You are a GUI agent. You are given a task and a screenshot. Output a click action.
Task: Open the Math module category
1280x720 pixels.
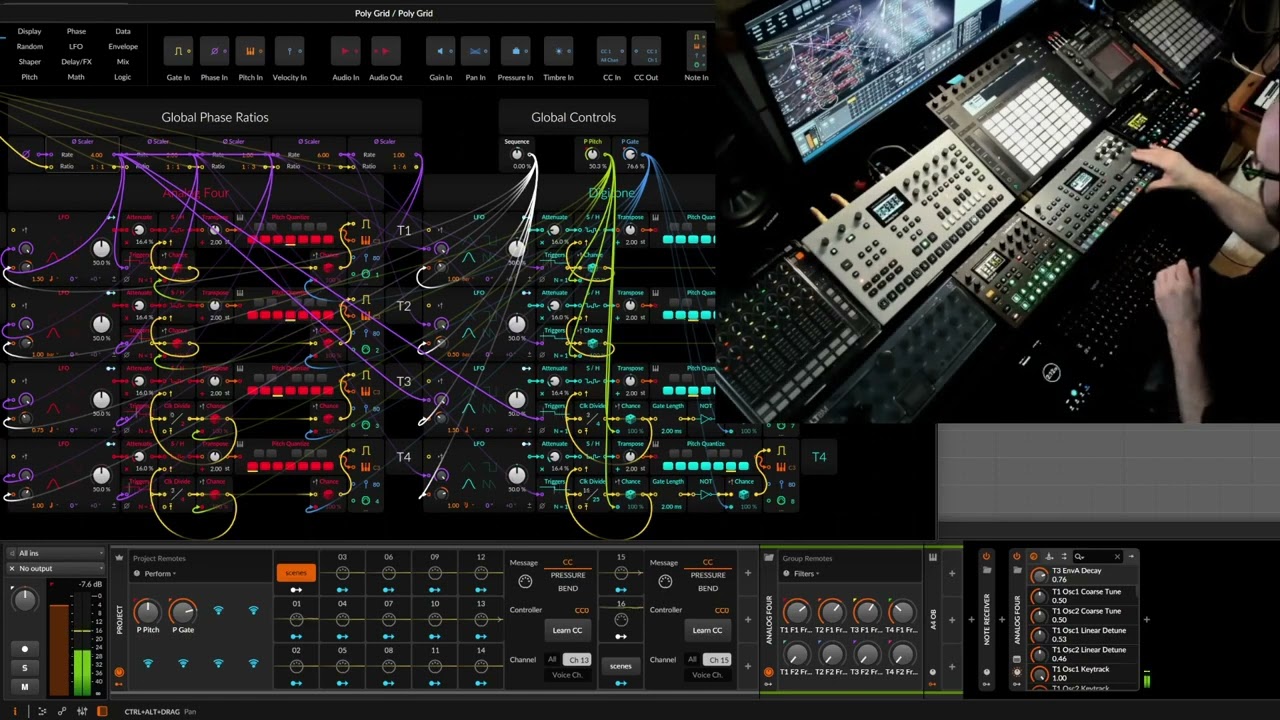[76, 77]
